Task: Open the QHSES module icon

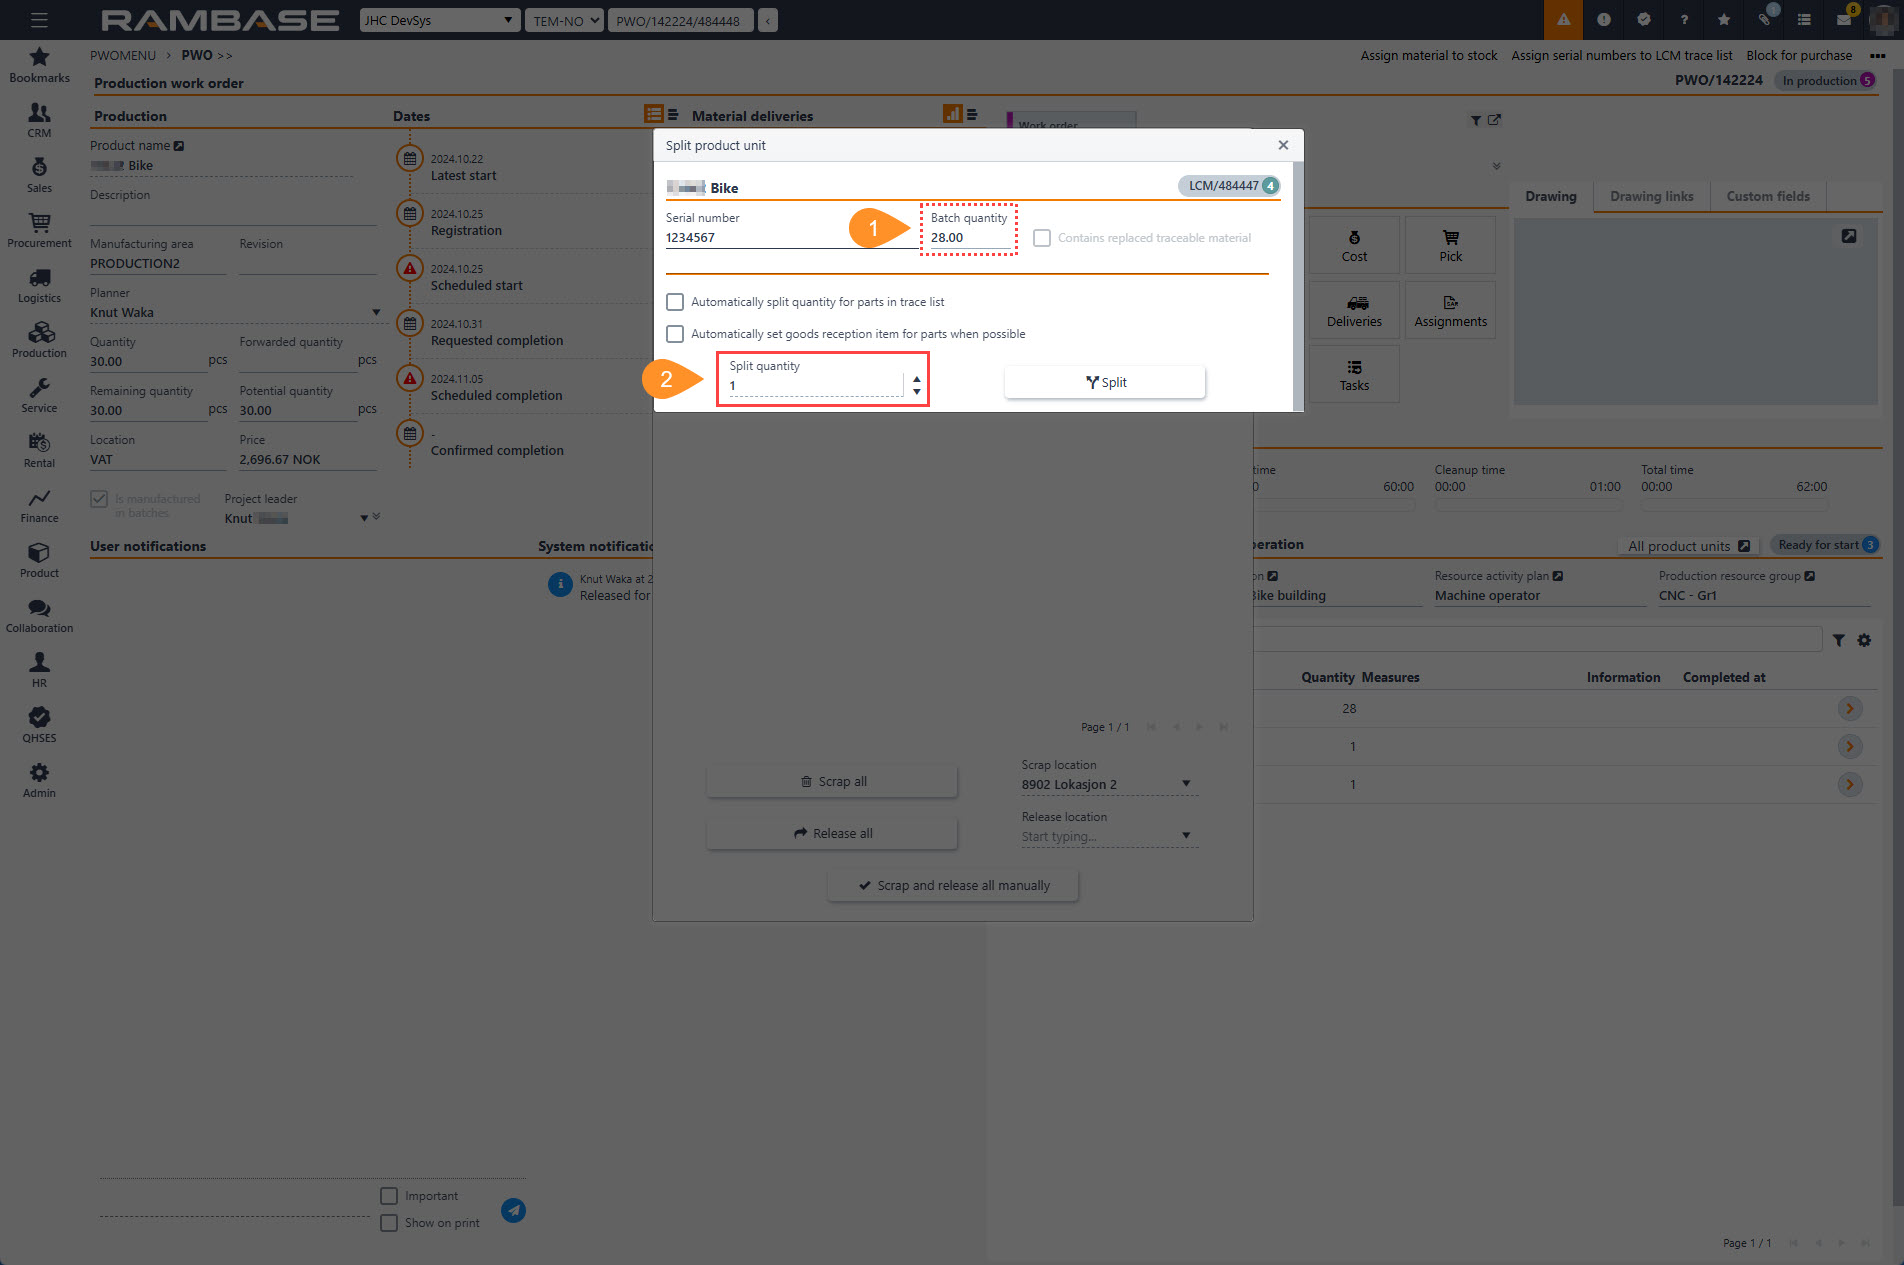Action: [x=39, y=718]
